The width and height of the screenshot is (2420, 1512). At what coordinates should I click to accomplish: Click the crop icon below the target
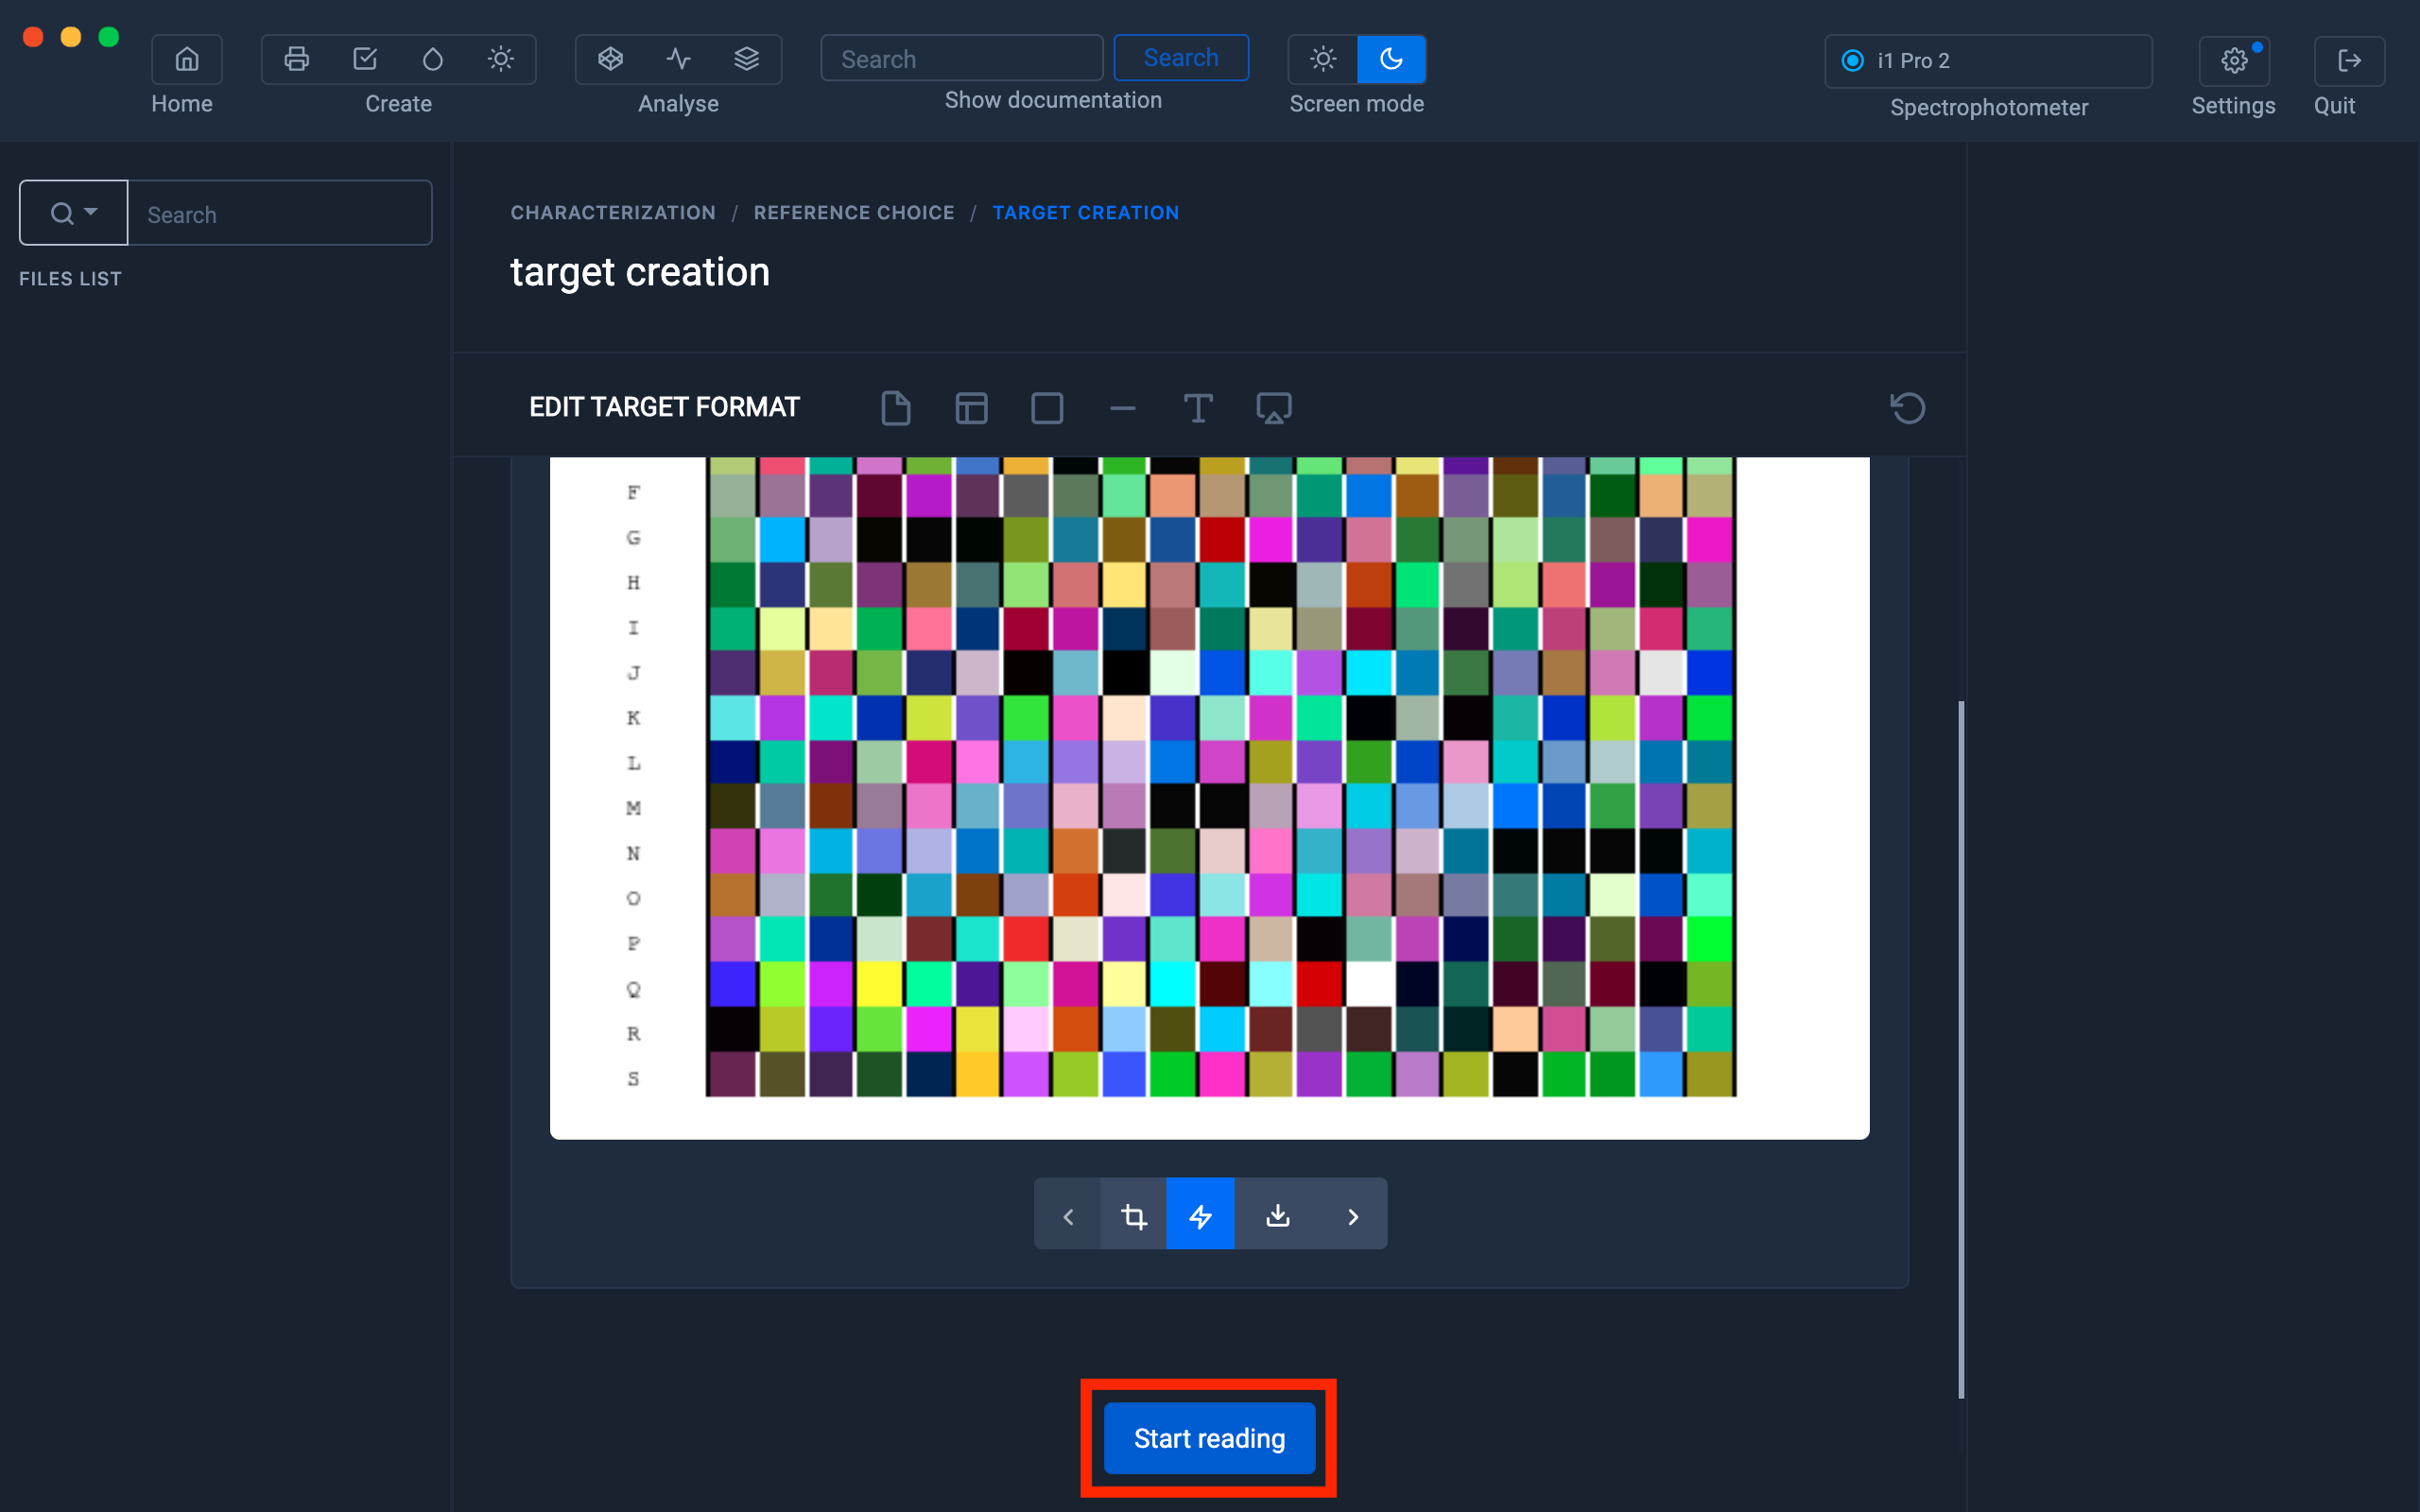(x=1134, y=1216)
